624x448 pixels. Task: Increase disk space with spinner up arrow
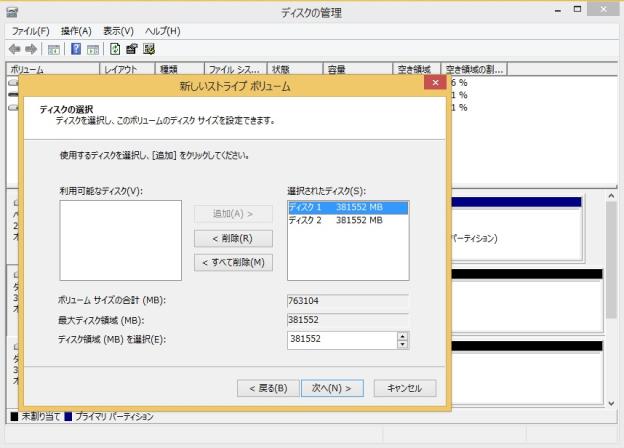(403, 336)
